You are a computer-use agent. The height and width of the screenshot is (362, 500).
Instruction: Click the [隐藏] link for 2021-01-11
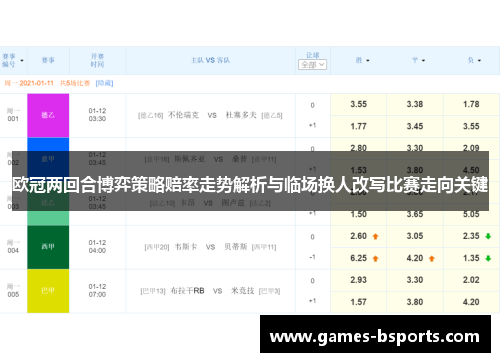point(104,83)
